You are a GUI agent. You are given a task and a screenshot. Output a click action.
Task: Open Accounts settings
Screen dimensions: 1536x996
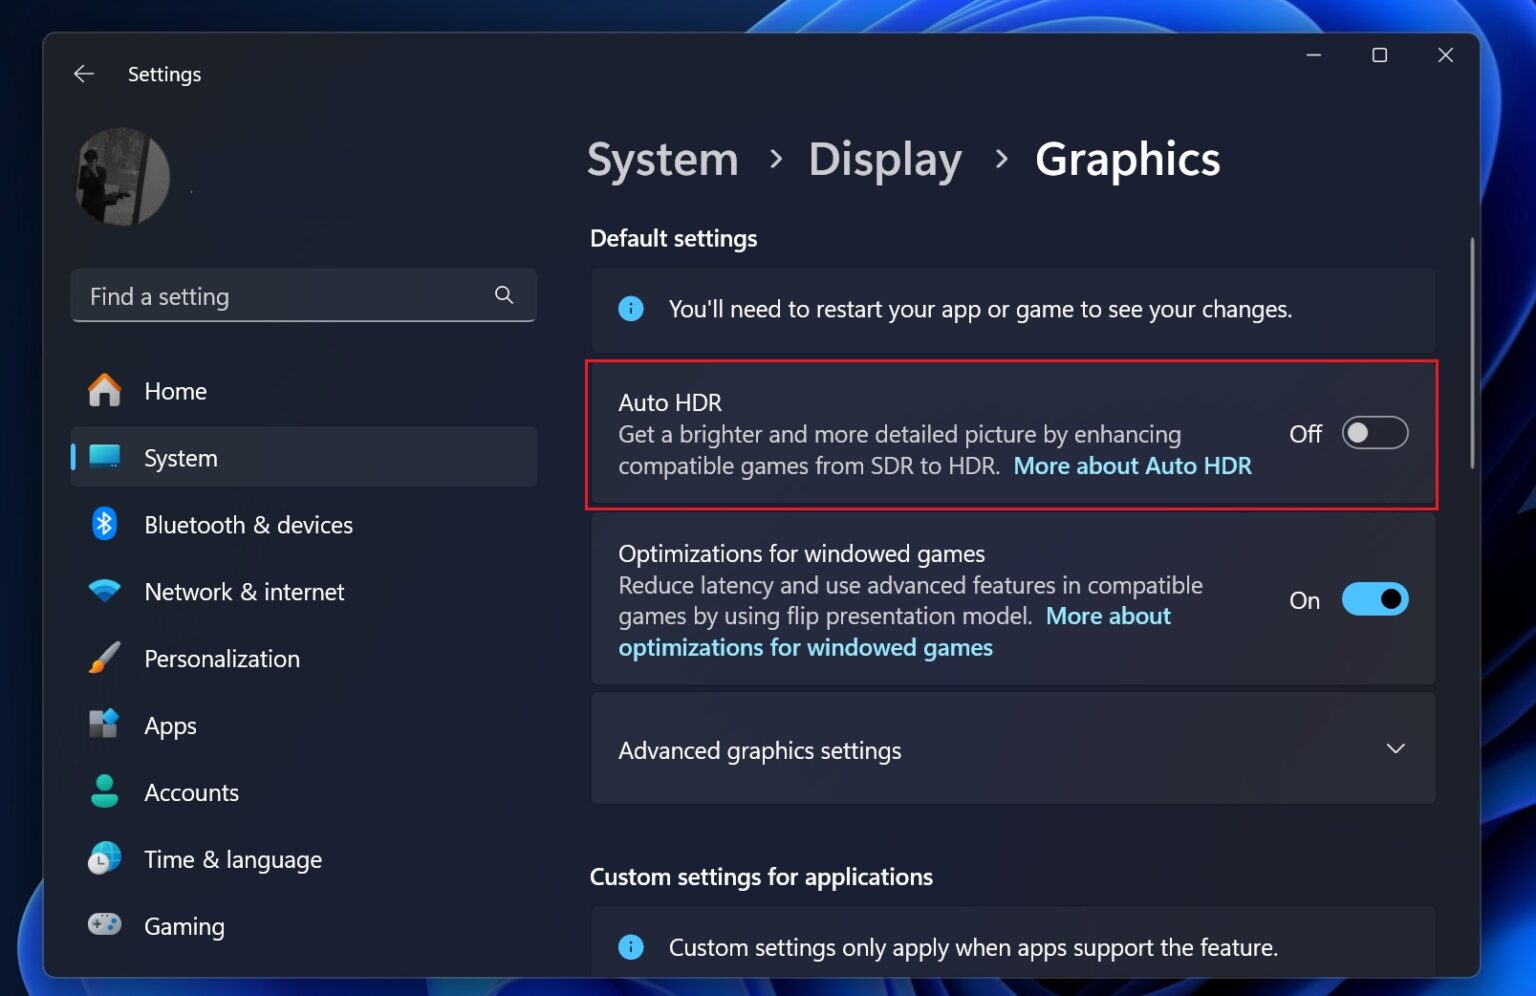click(105, 792)
